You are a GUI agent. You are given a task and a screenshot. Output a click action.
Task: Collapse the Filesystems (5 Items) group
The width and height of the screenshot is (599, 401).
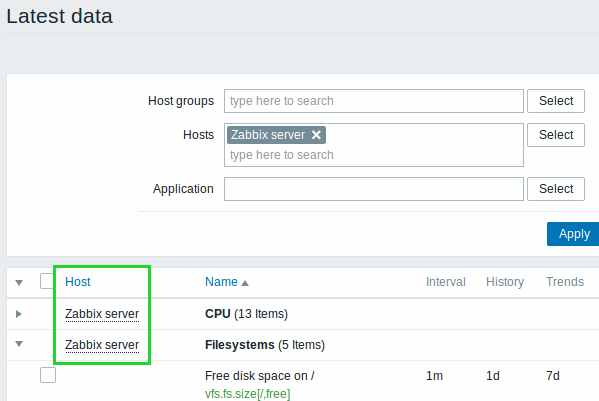pyautogui.click(x=19, y=344)
